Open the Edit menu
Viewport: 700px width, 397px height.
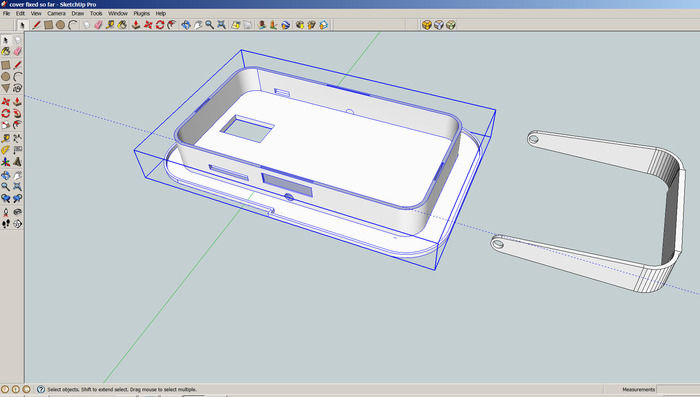[x=21, y=13]
